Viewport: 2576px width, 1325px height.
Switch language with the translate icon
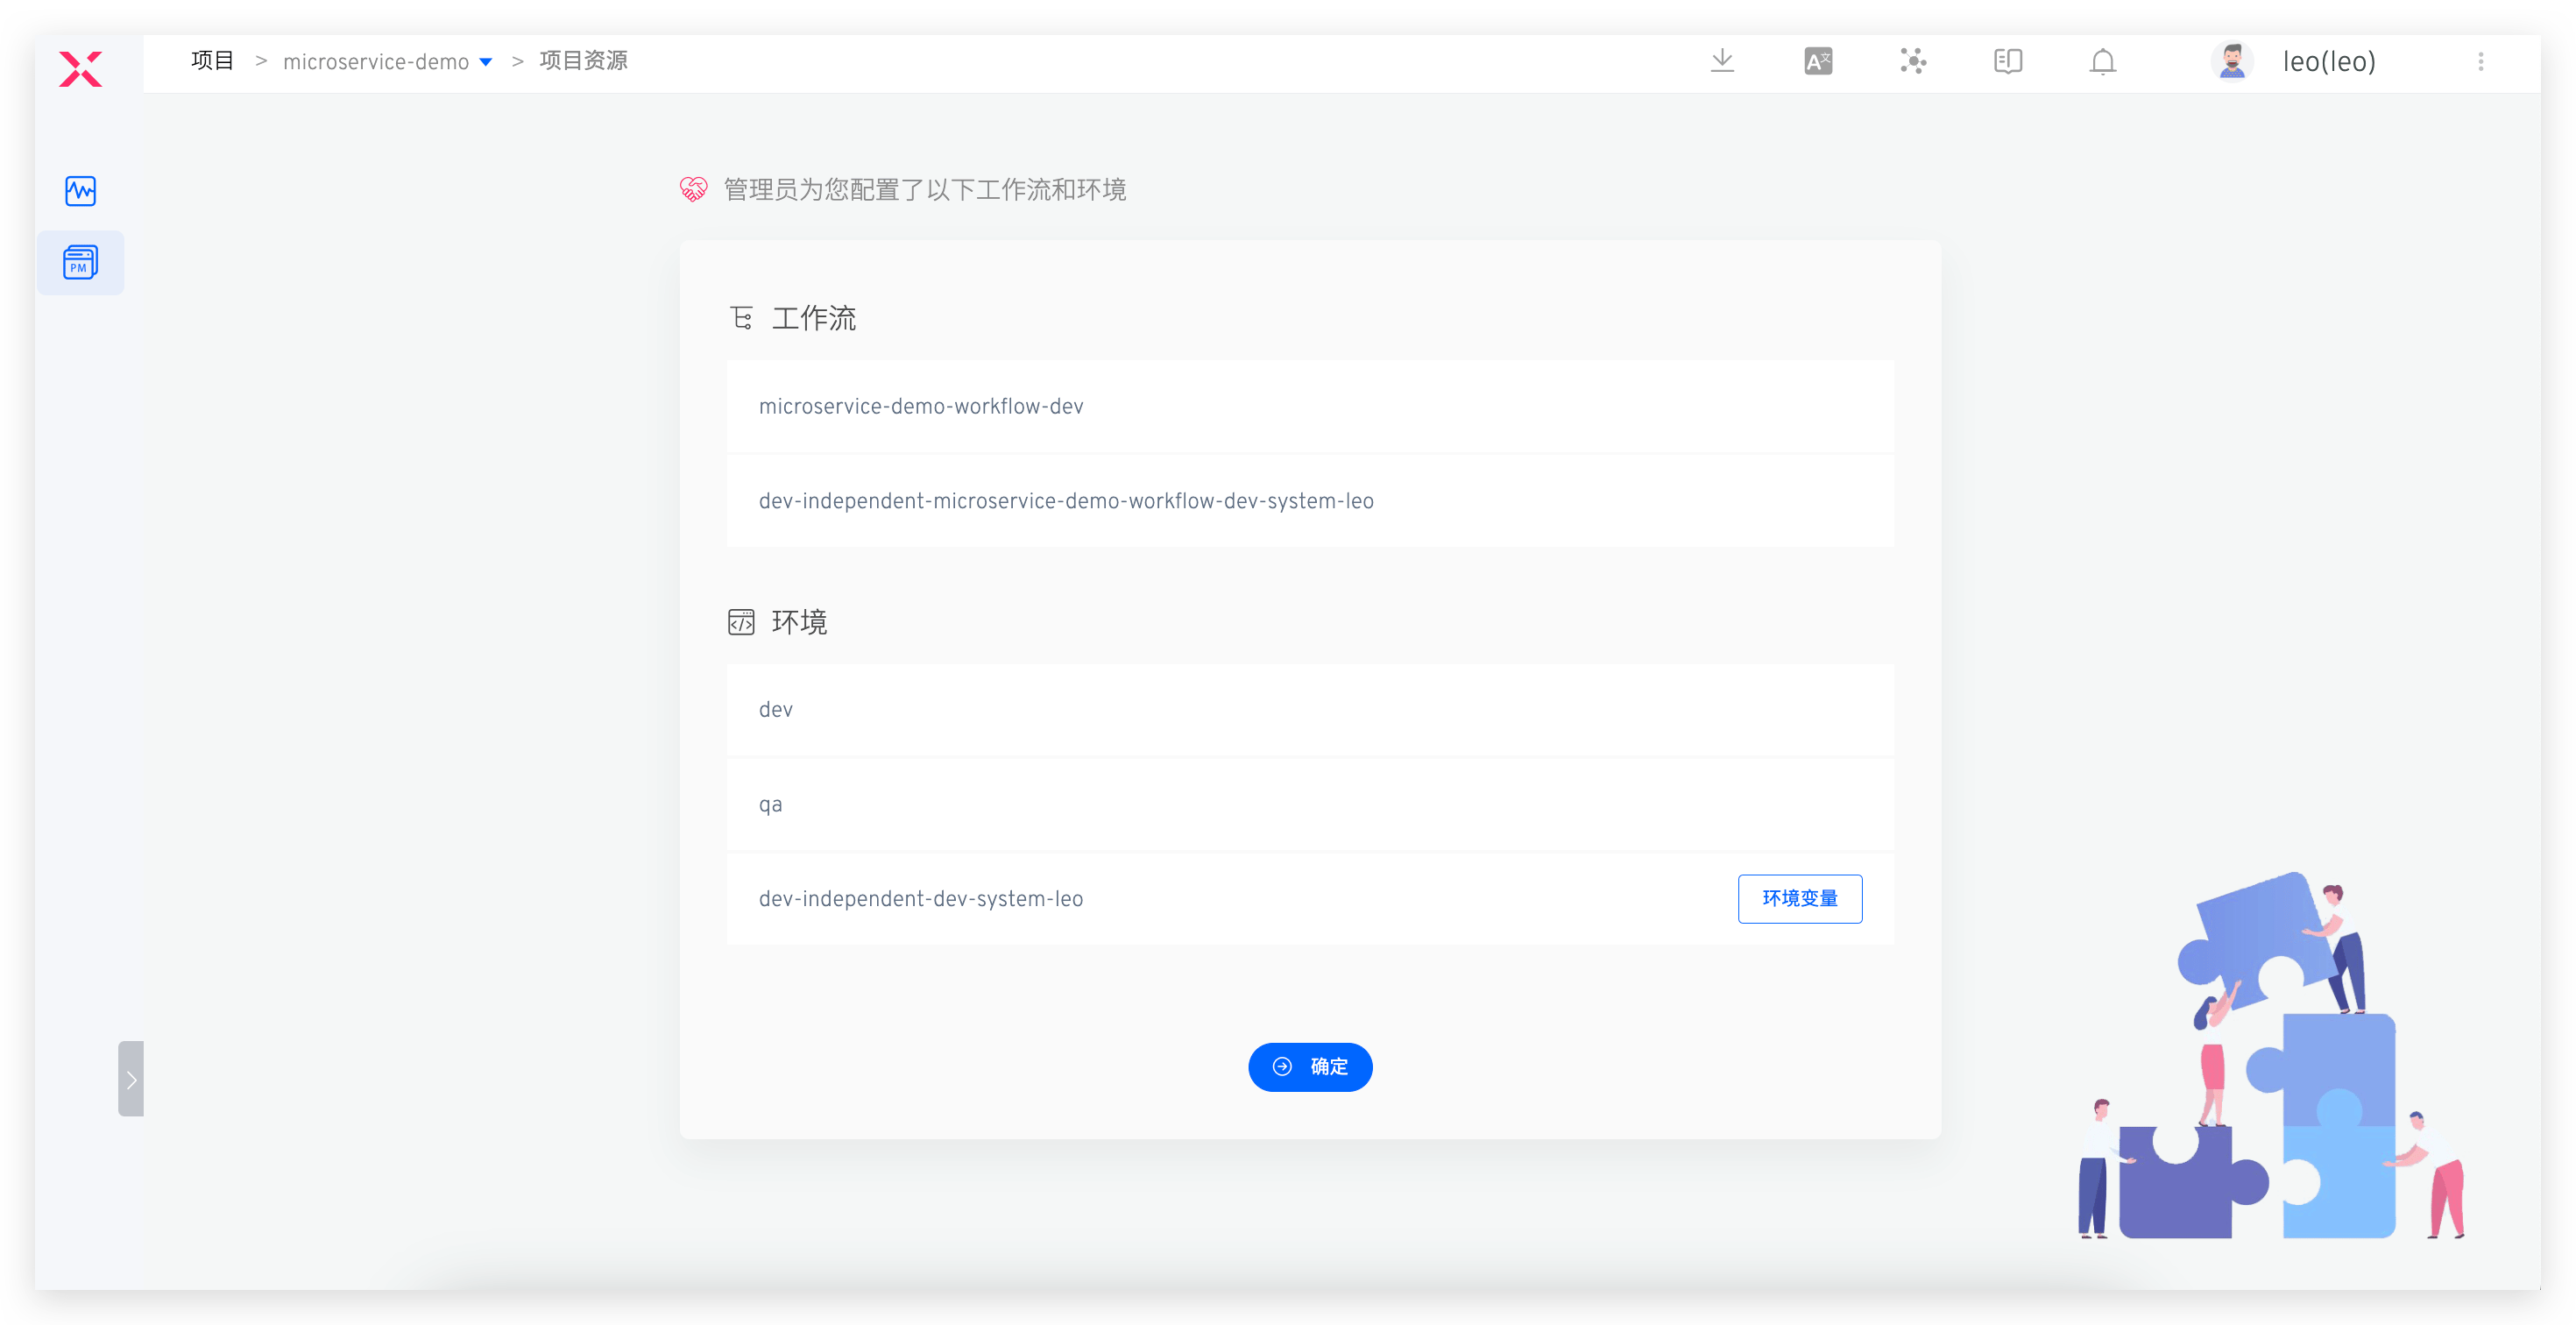tap(1818, 61)
